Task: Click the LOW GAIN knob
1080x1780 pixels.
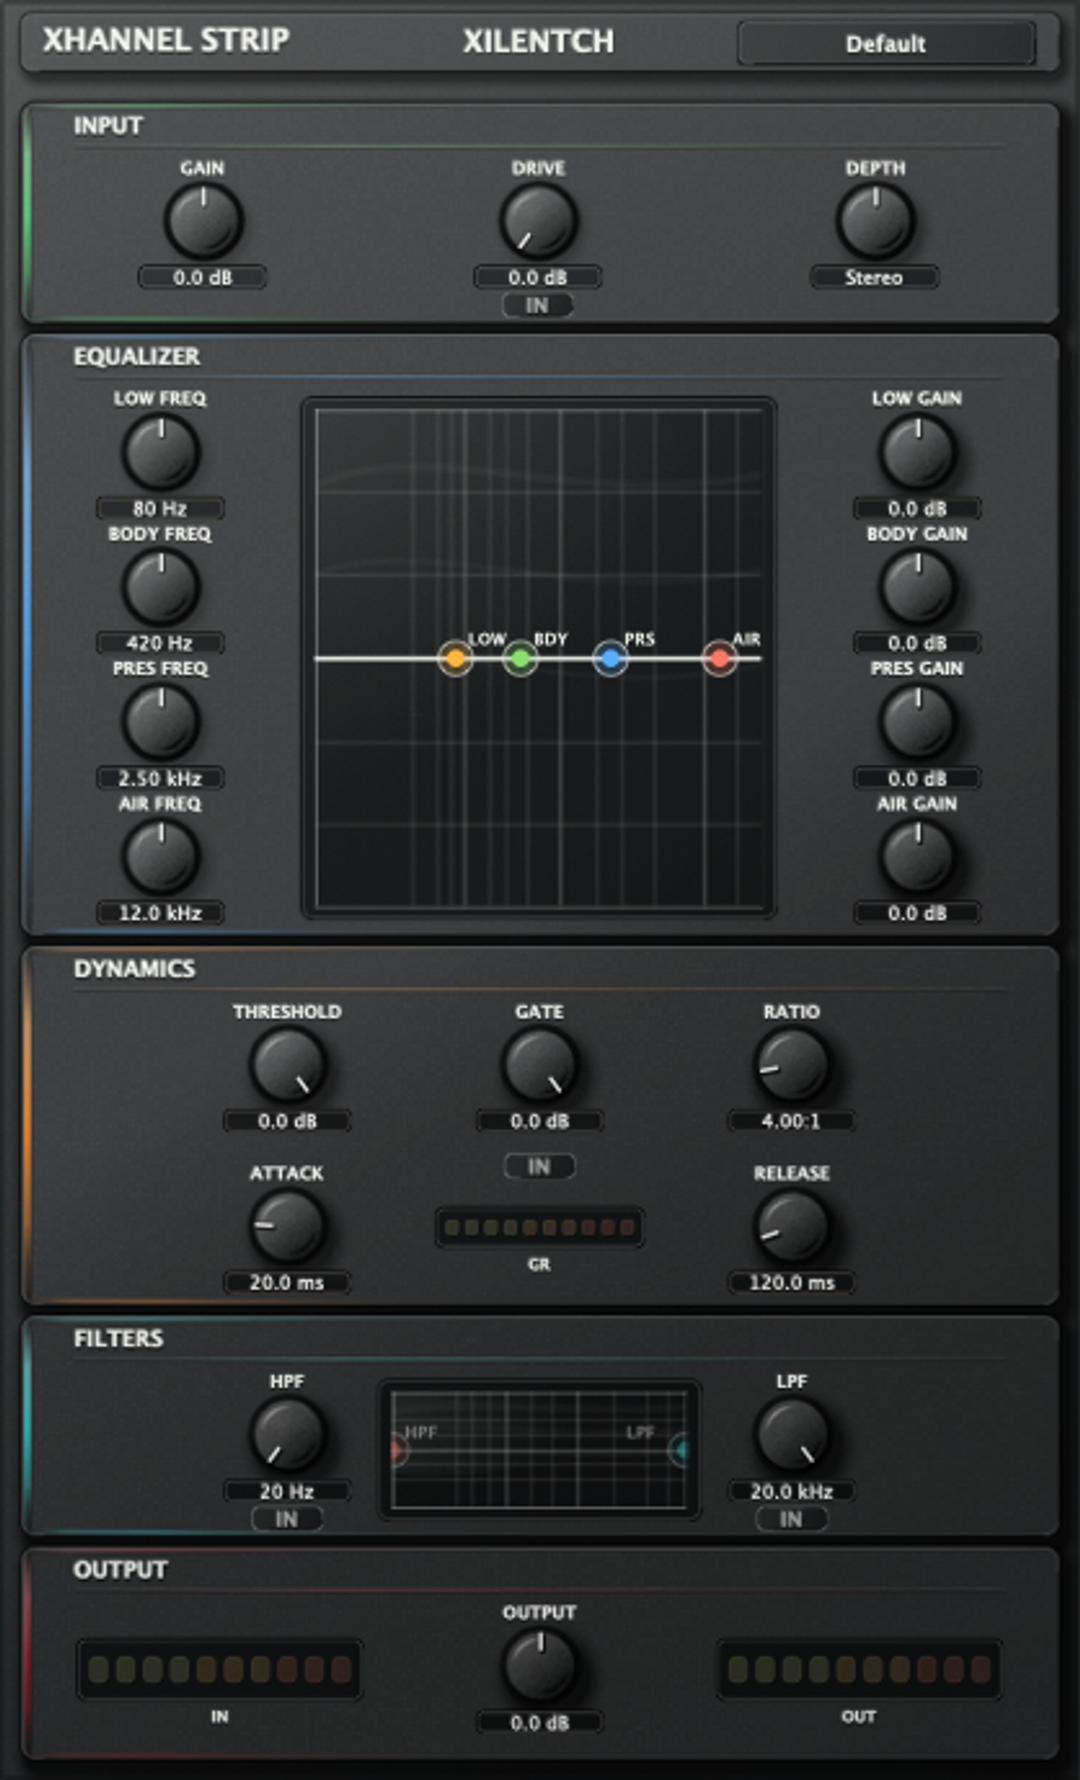Action: click(917, 452)
